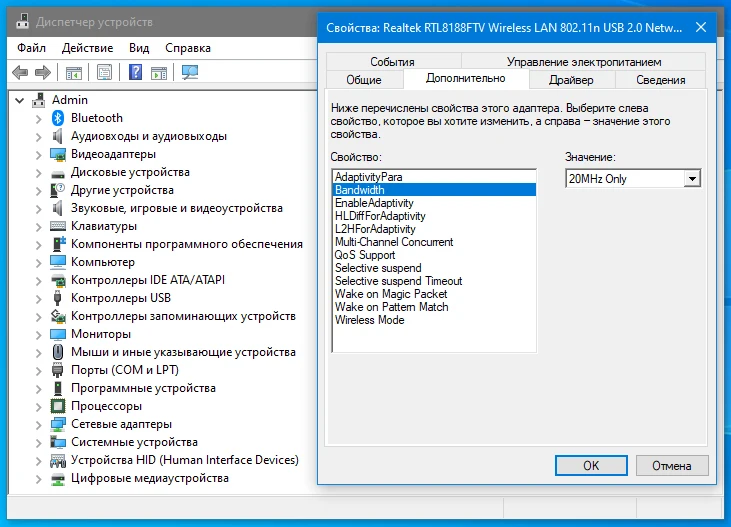731x527 pixels.
Task: Expand Компоненты программного обеспечения chevron
Action: (39, 244)
